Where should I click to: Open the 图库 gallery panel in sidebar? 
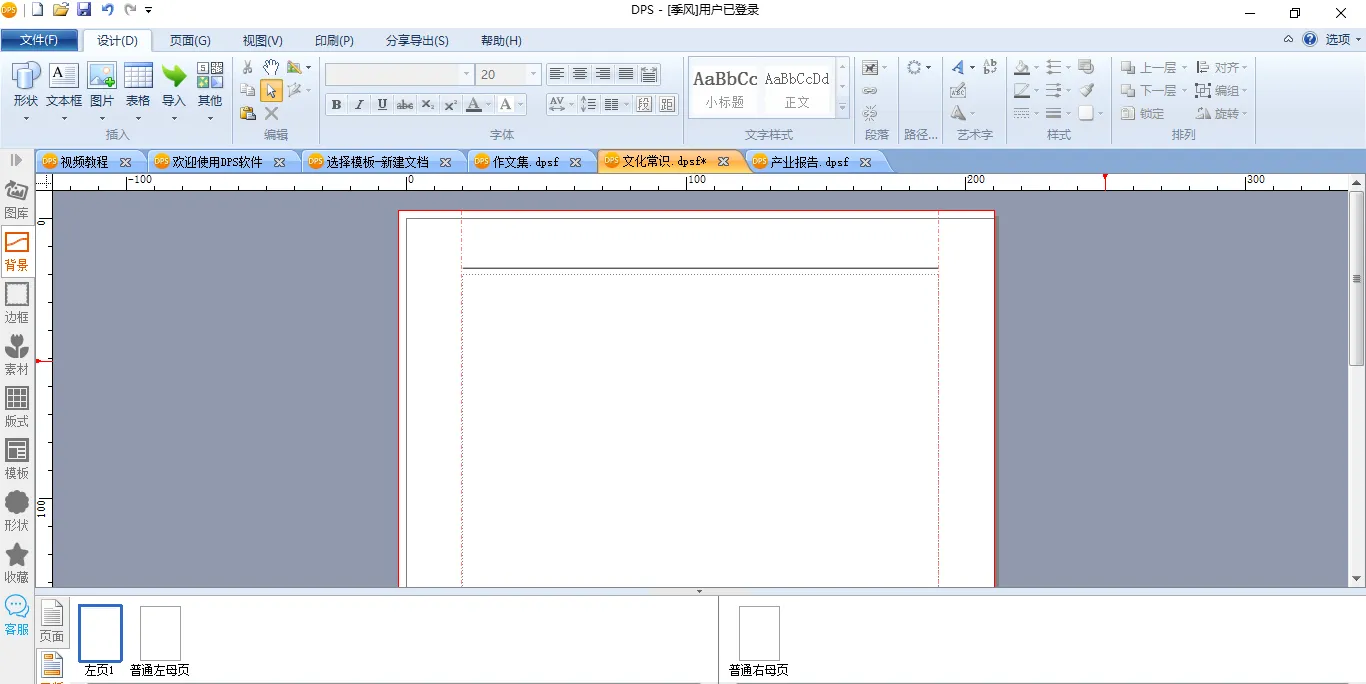(x=16, y=199)
